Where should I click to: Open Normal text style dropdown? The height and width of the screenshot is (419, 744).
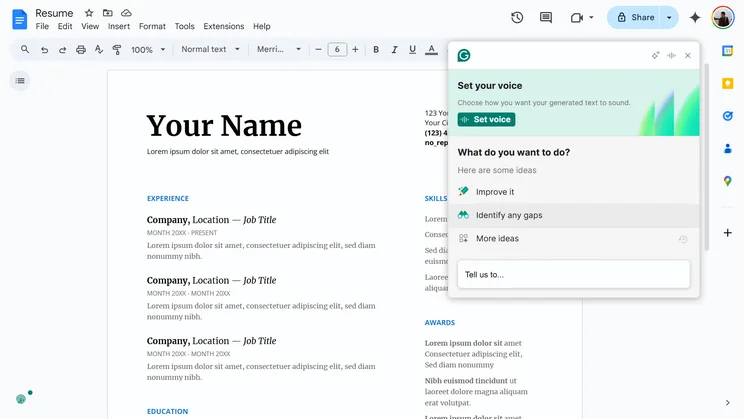[x=210, y=49]
